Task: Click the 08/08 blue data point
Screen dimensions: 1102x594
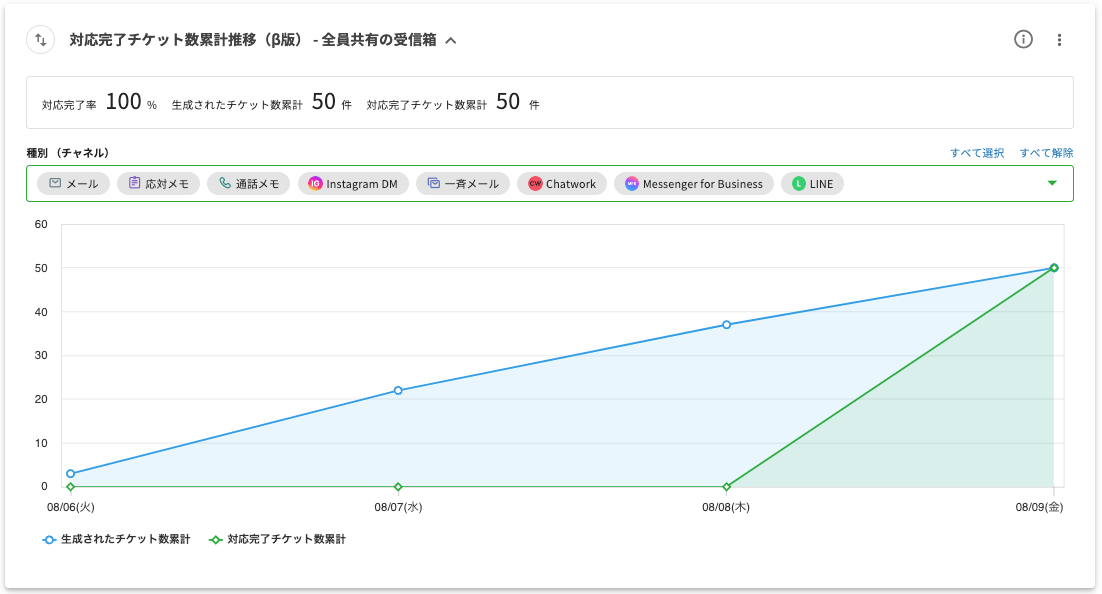Action: click(x=726, y=325)
